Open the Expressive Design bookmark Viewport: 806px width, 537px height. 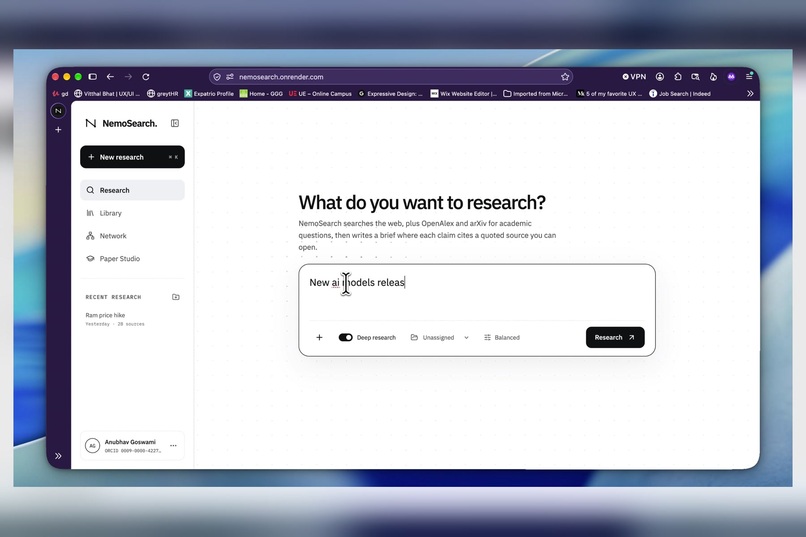tap(390, 94)
